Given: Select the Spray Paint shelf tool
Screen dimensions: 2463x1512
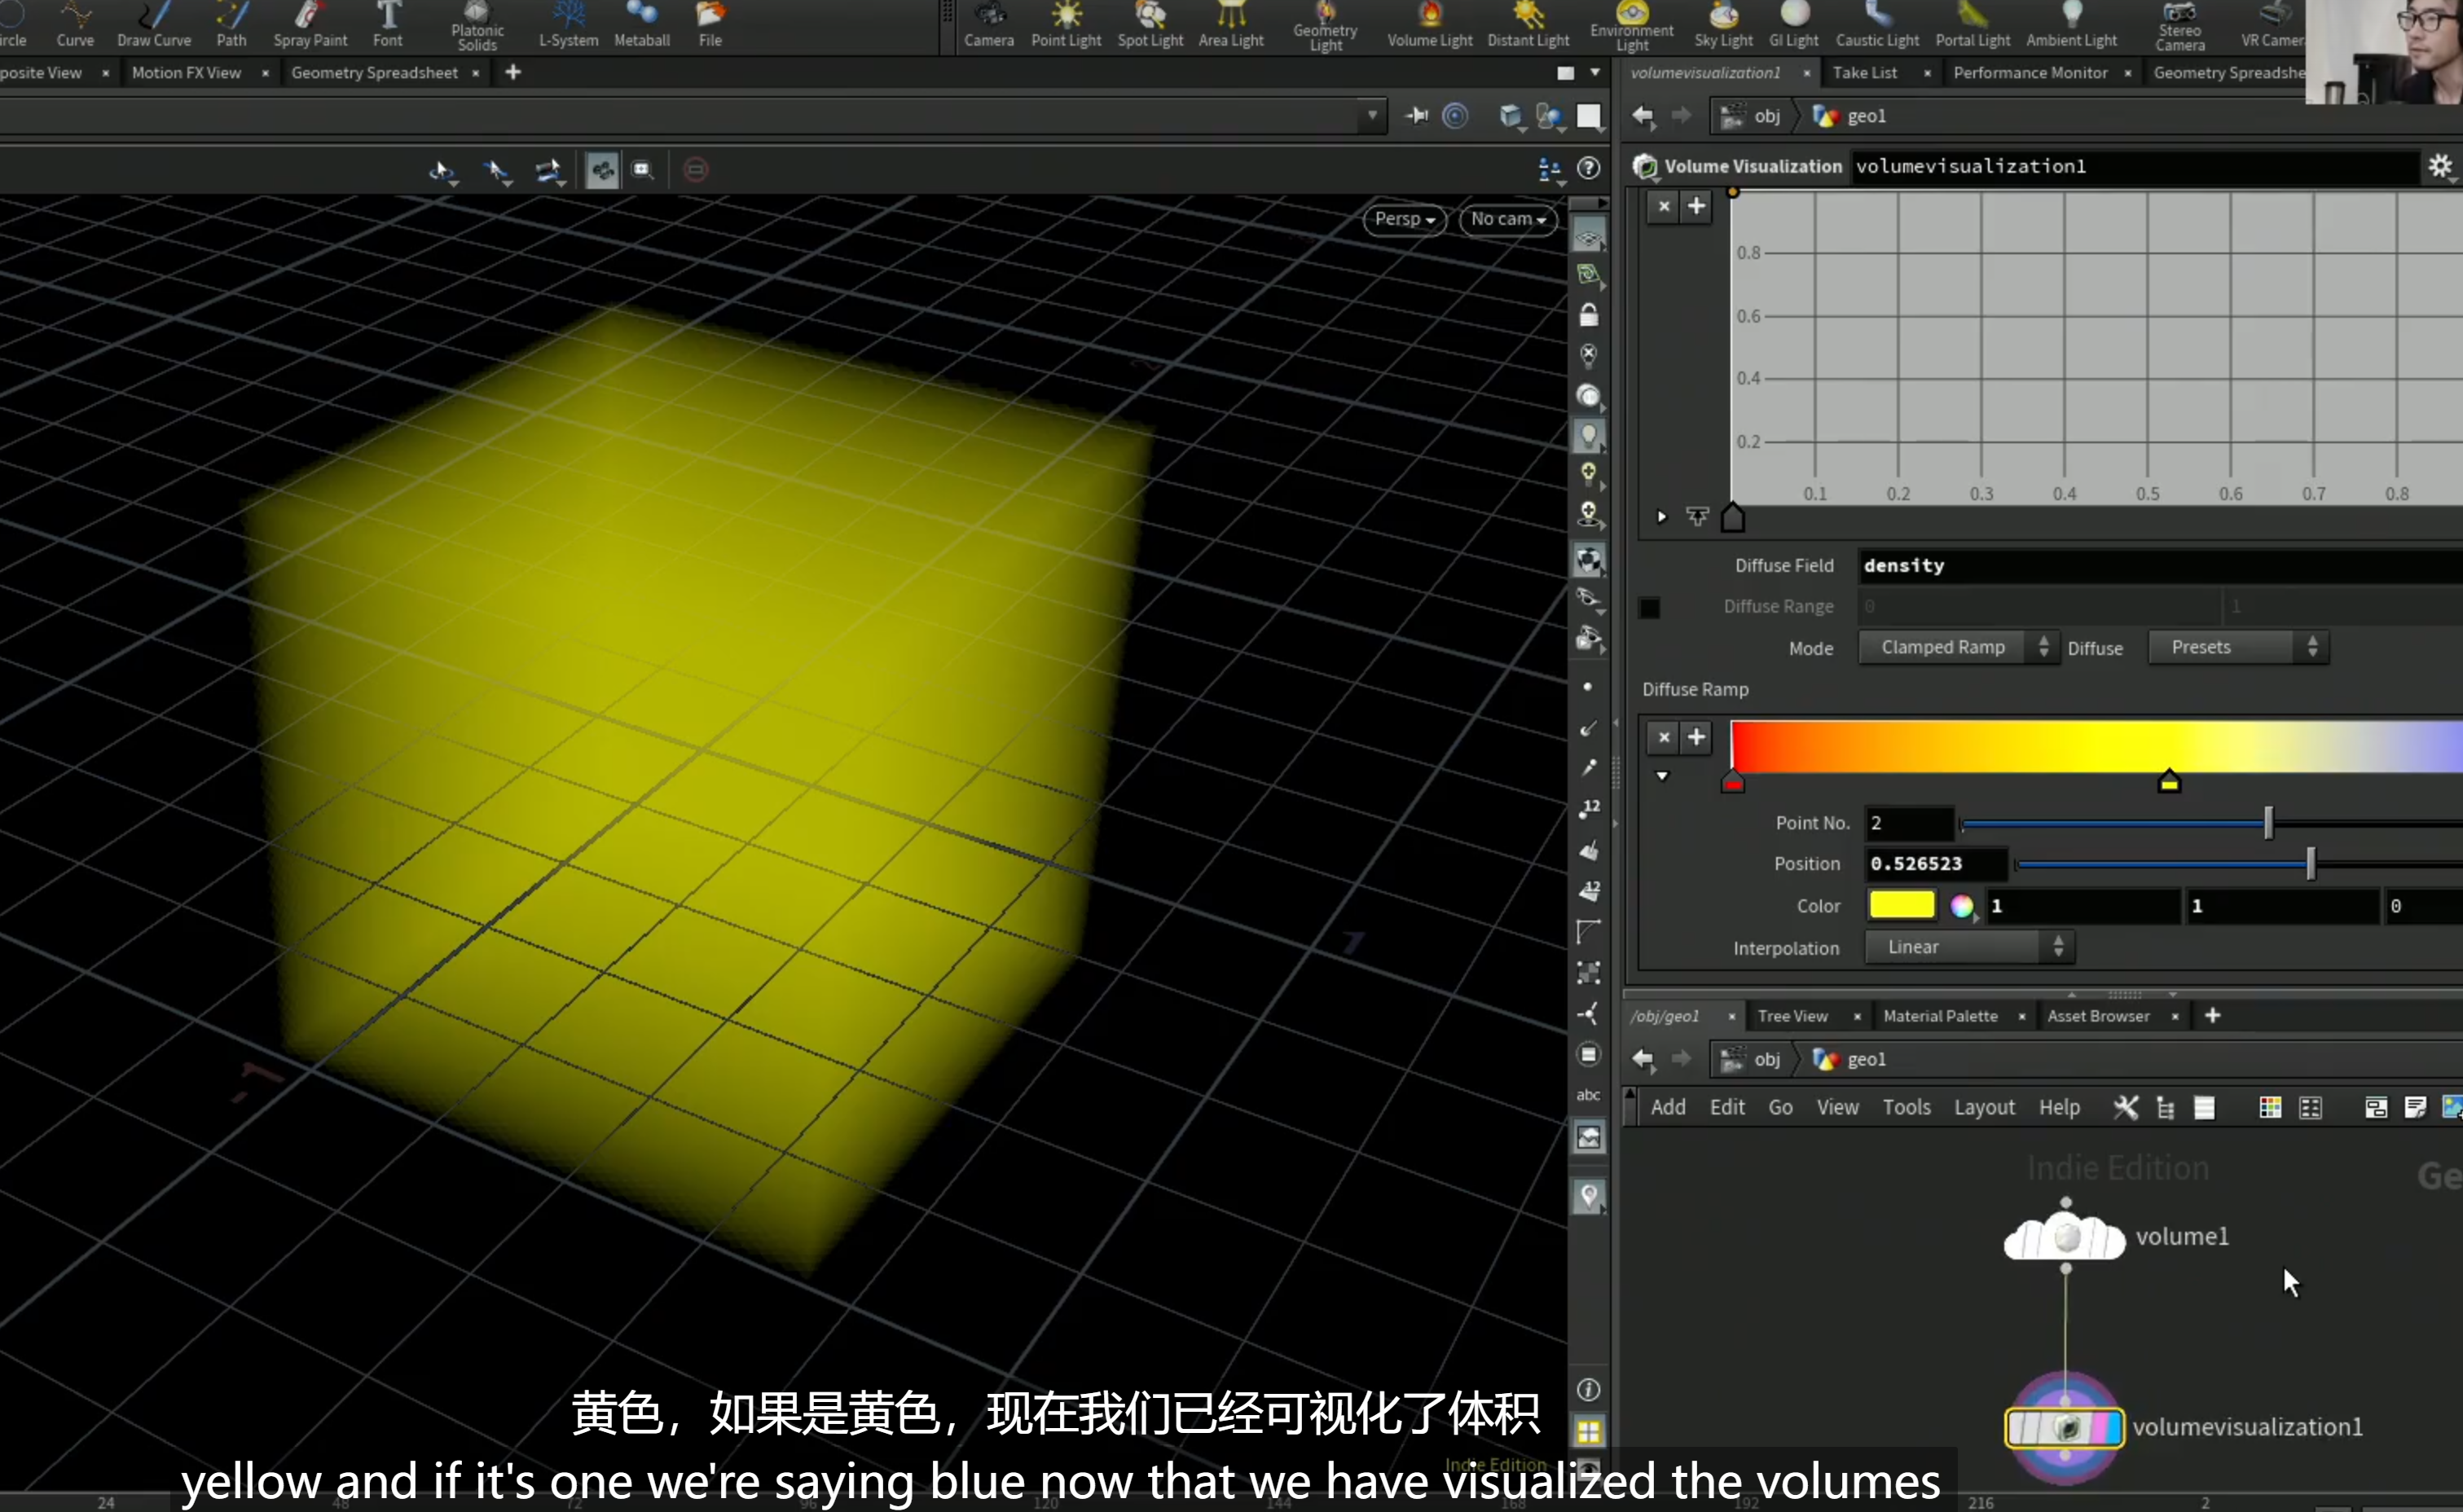Looking at the screenshot, I should click(310, 25).
